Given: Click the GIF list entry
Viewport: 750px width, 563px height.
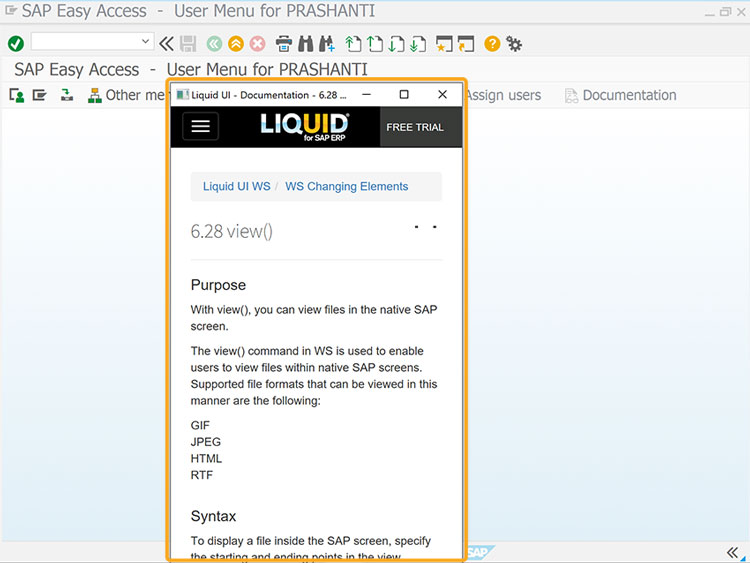Looking at the screenshot, I should pyautogui.click(x=200, y=425).
